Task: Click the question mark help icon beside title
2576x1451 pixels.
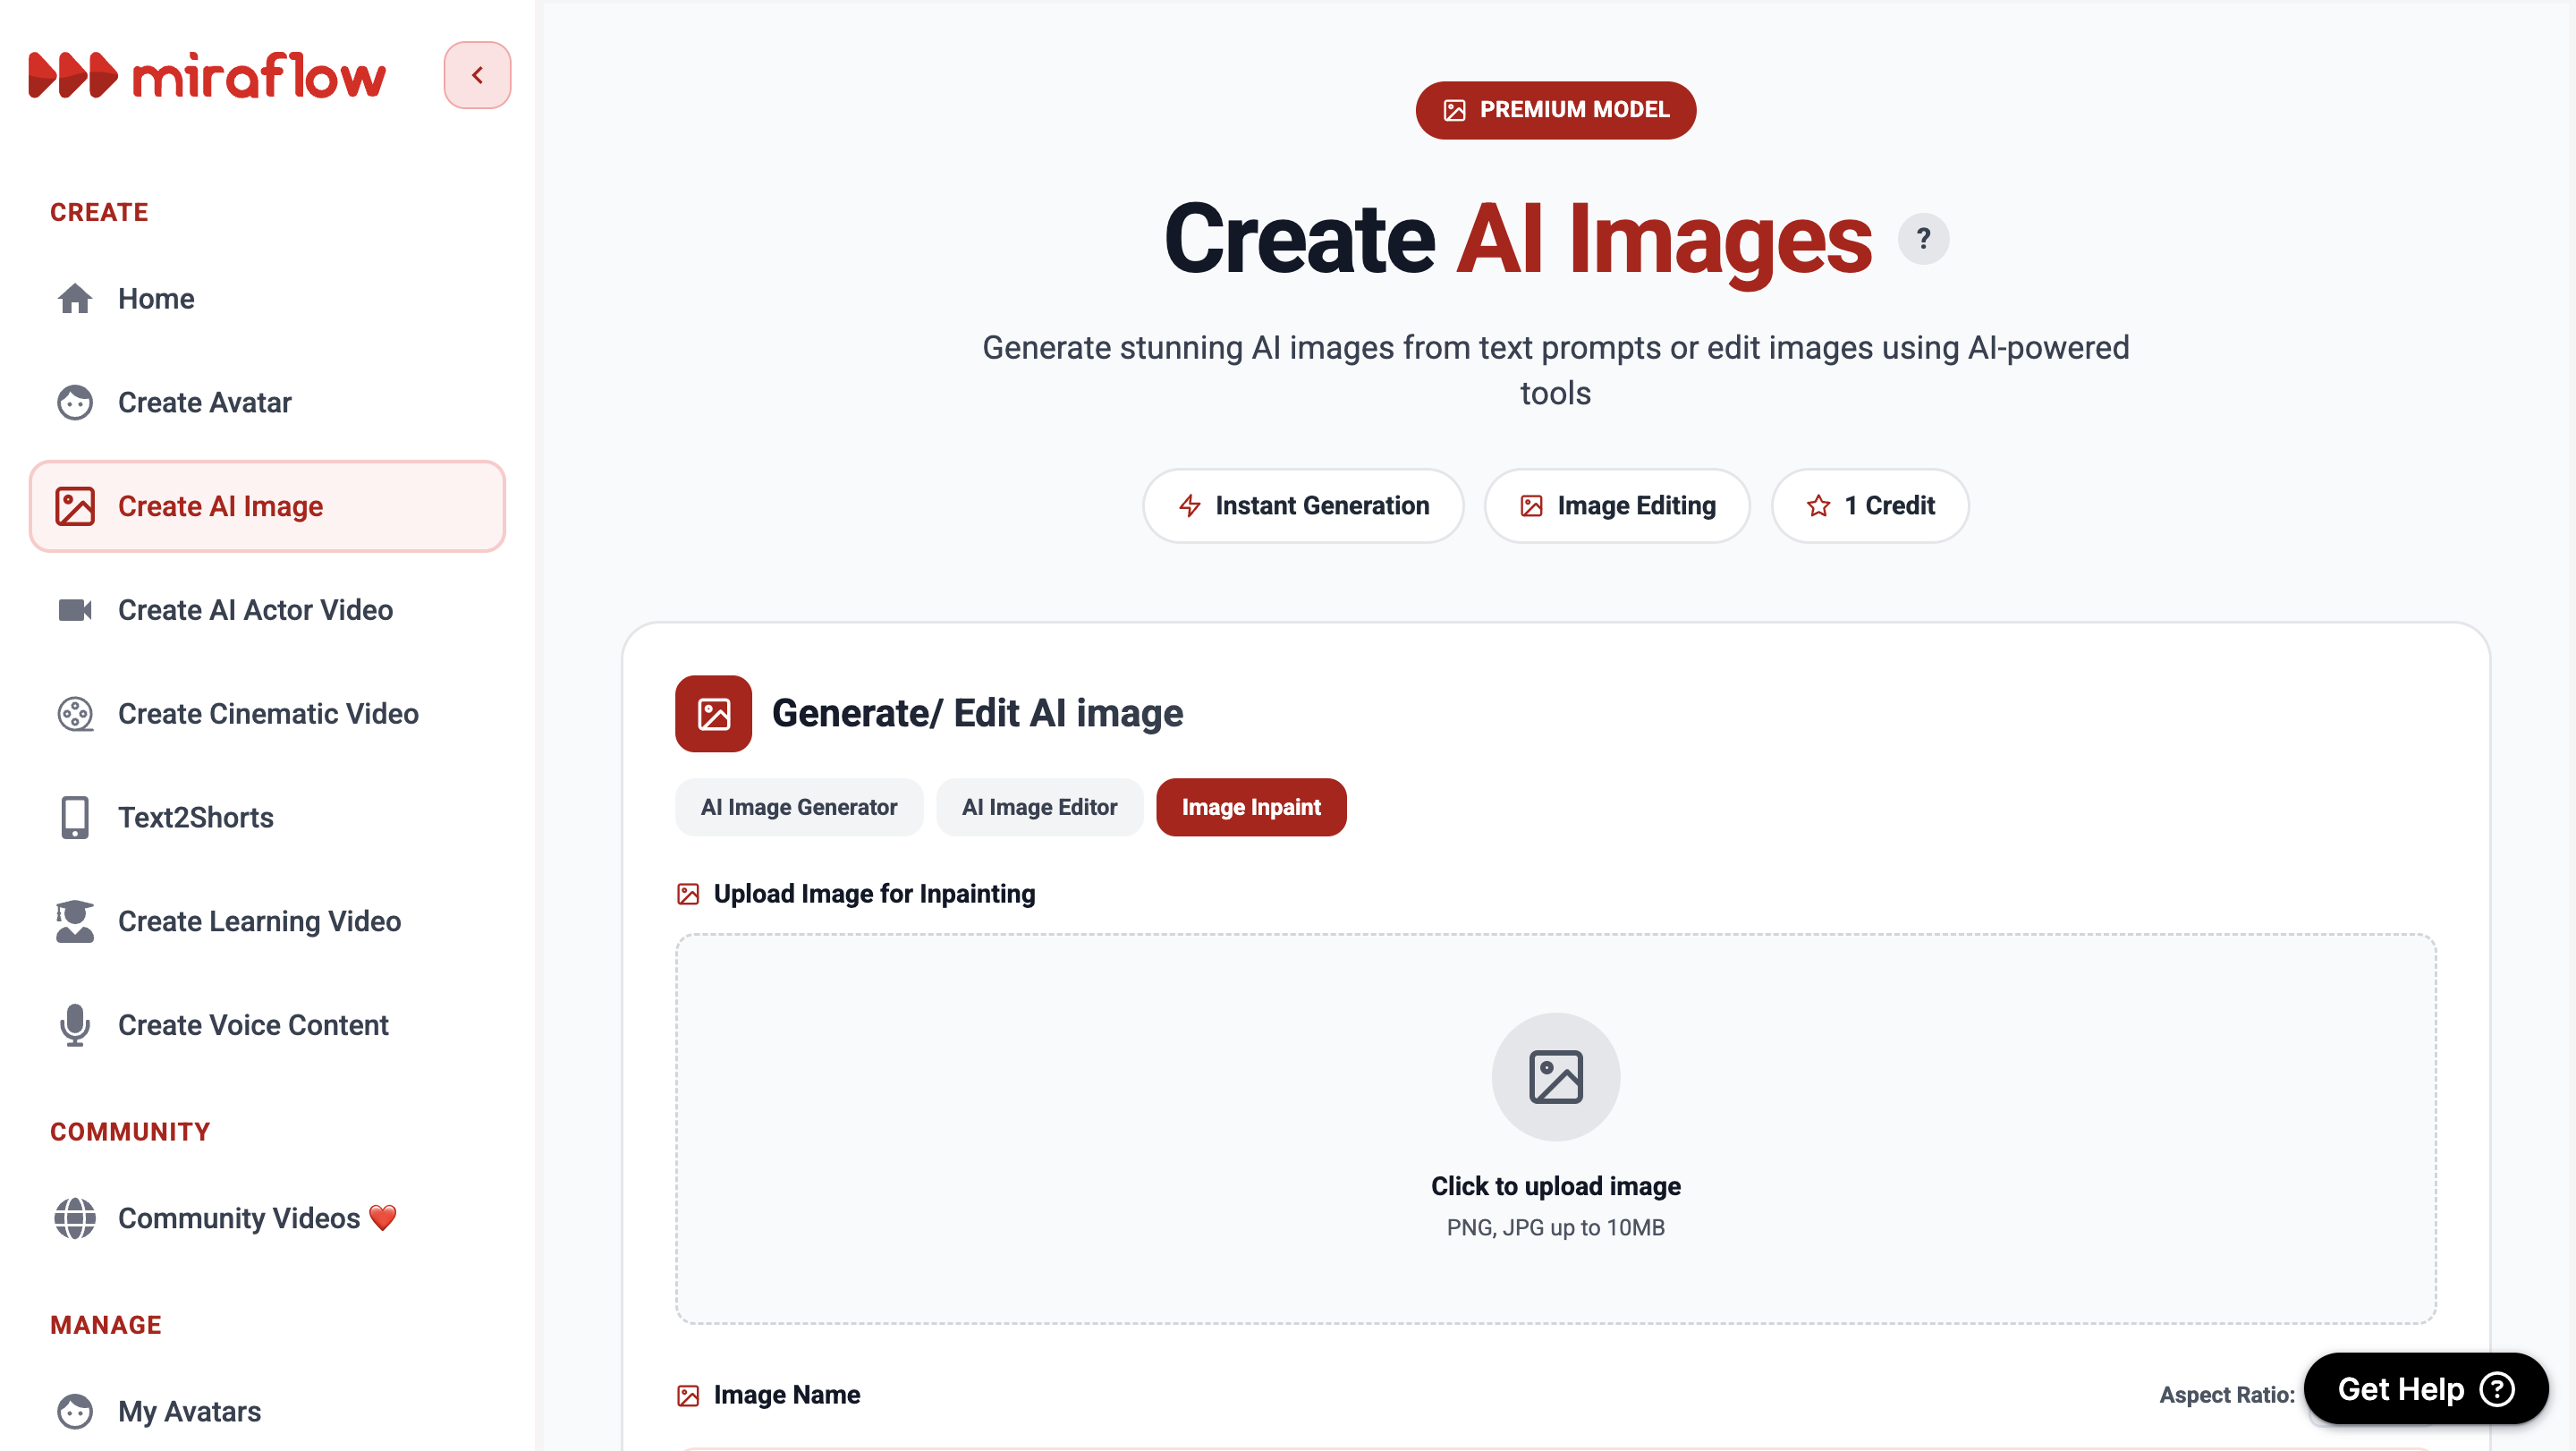Action: point(1922,239)
